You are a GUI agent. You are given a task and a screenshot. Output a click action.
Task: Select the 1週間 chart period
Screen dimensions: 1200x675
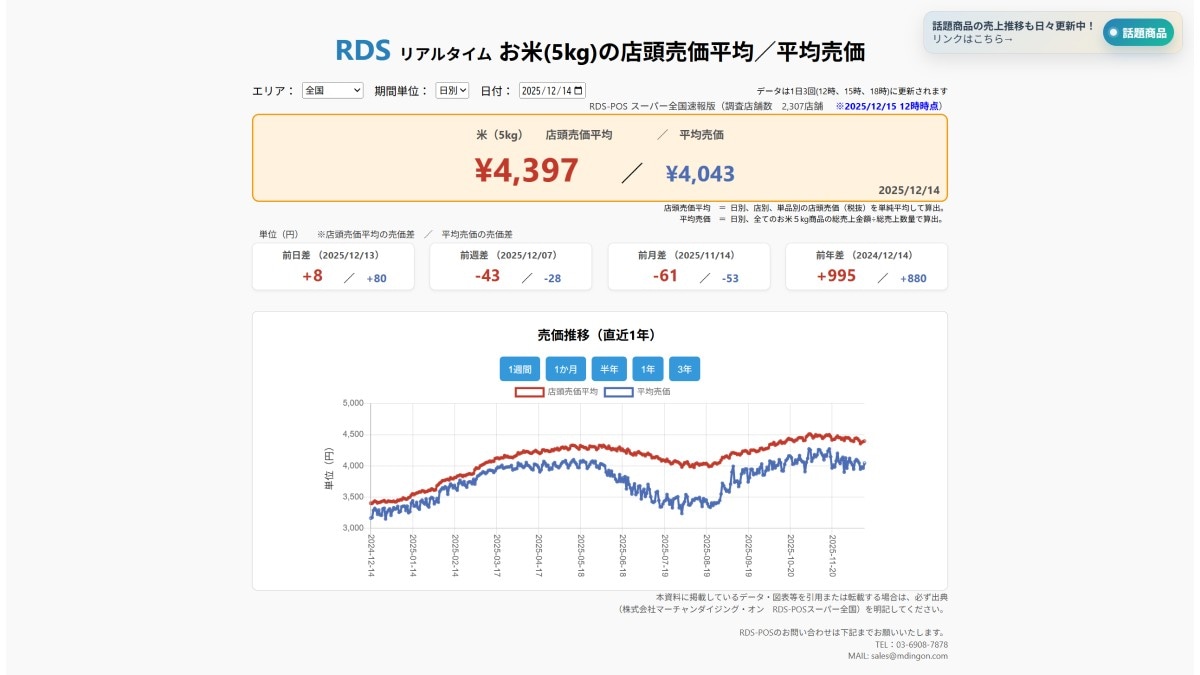[519, 369]
